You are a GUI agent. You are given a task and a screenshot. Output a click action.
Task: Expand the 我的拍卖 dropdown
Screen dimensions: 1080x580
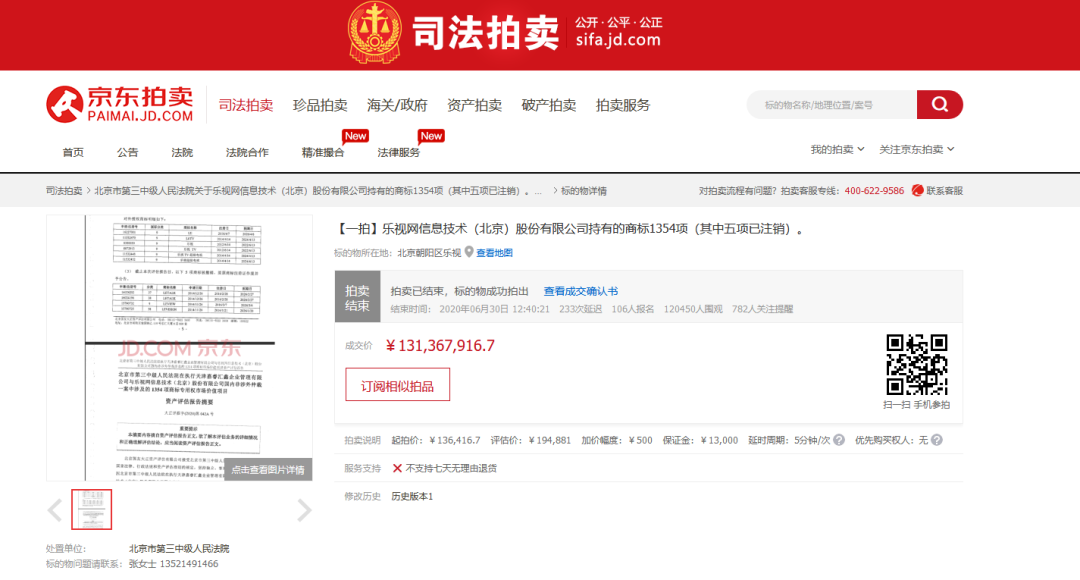pyautogui.click(x=837, y=149)
